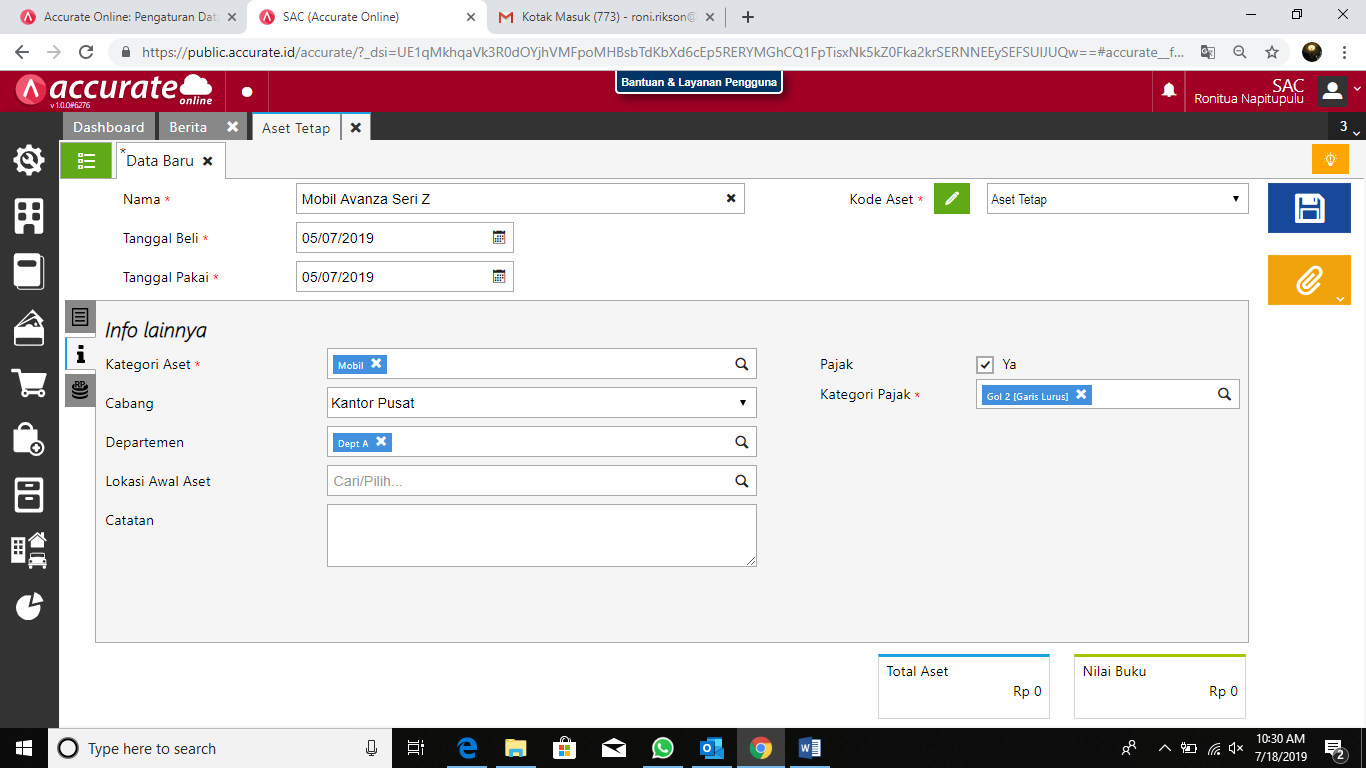Open Word from the Windows taskbar

[809, 748]
